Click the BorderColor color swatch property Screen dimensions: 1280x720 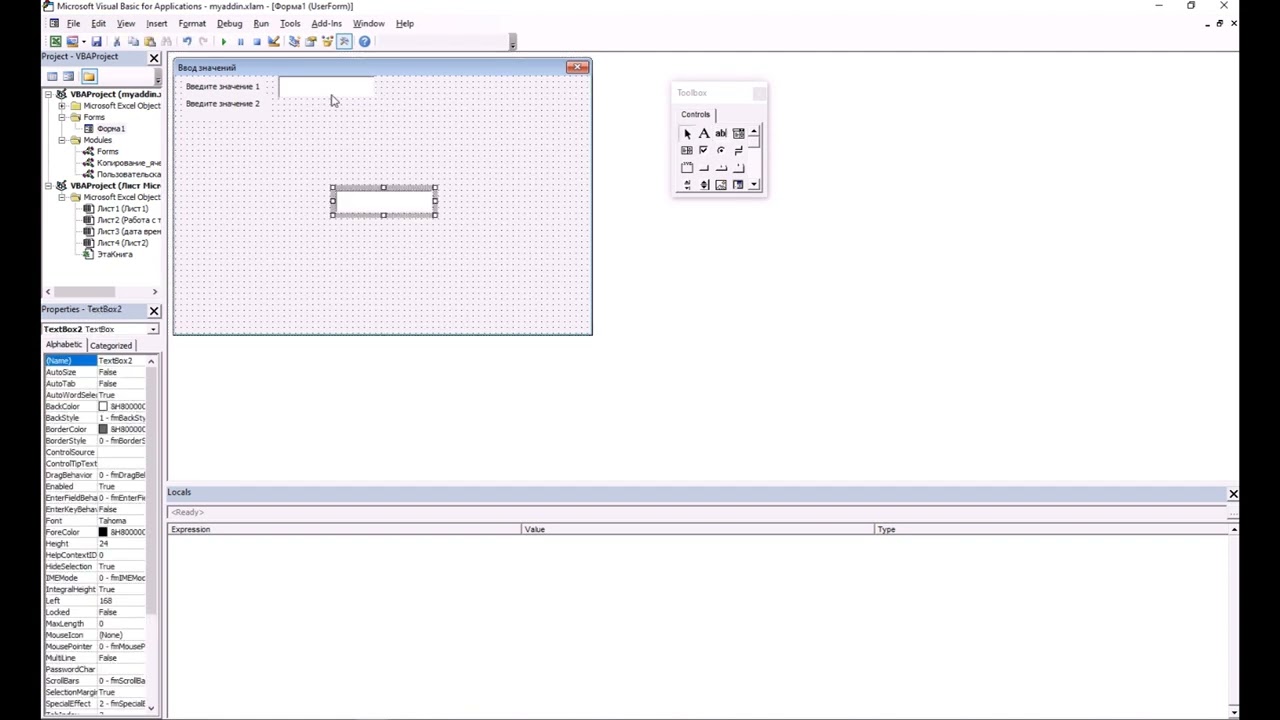[102, 429]
